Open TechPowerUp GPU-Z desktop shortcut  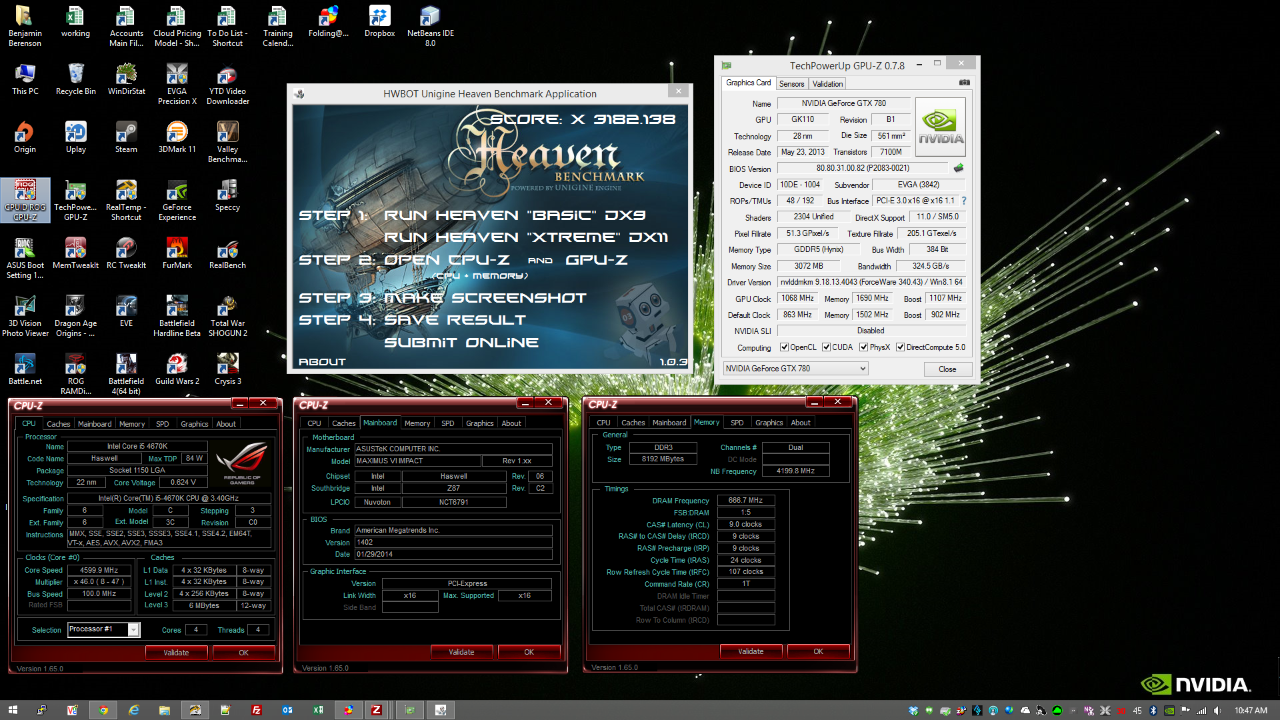[75, 200]
